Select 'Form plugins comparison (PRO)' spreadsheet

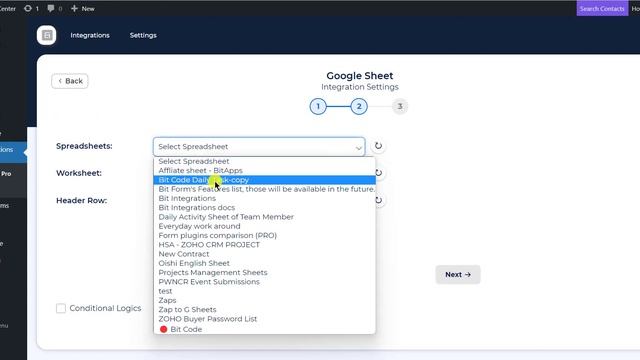(264, 236)
